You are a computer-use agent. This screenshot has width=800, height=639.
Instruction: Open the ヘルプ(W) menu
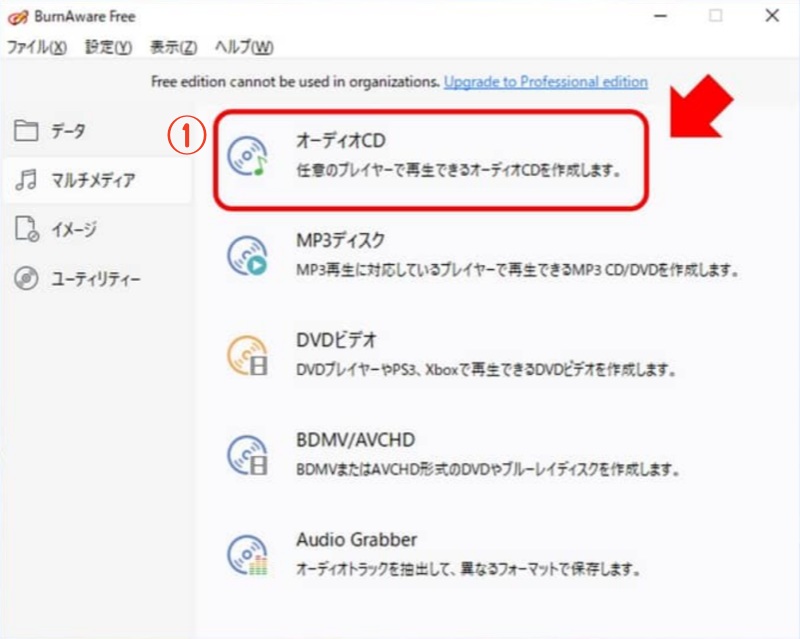(x=244, y=47)
